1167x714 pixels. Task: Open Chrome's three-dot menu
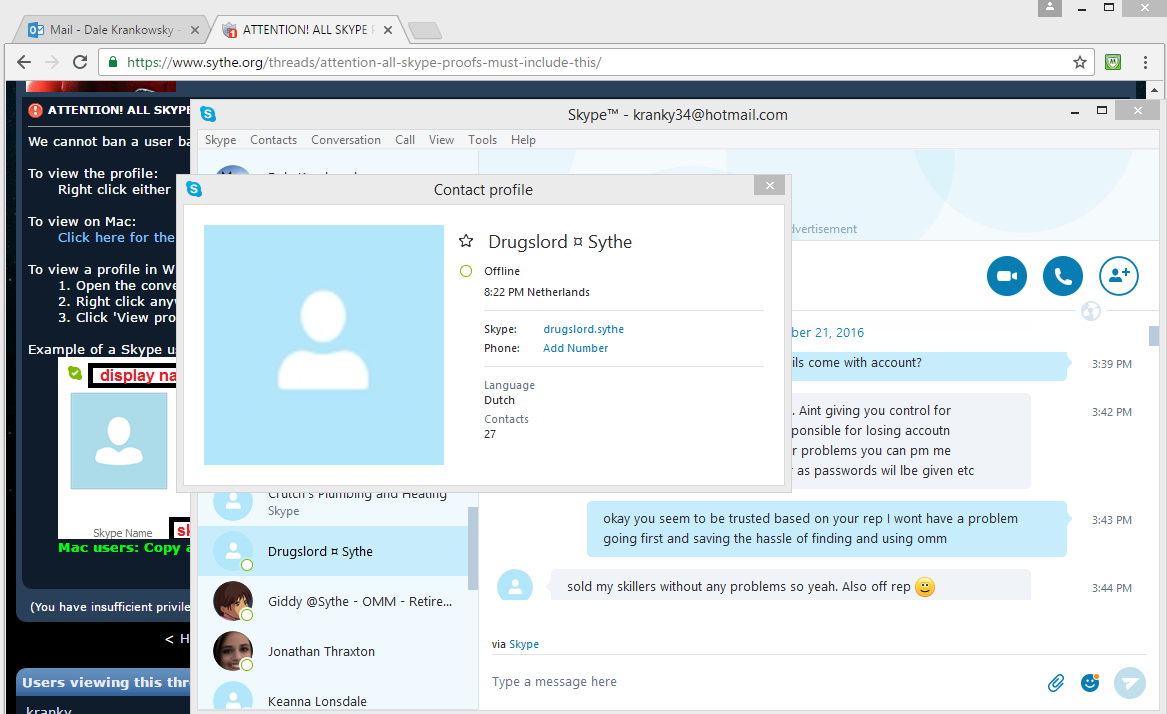point(1145,63)
